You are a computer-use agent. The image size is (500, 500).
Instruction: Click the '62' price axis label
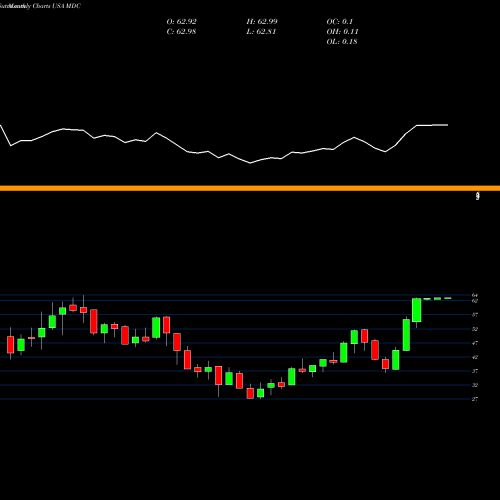pyautogui.click(x=475, y=301)
